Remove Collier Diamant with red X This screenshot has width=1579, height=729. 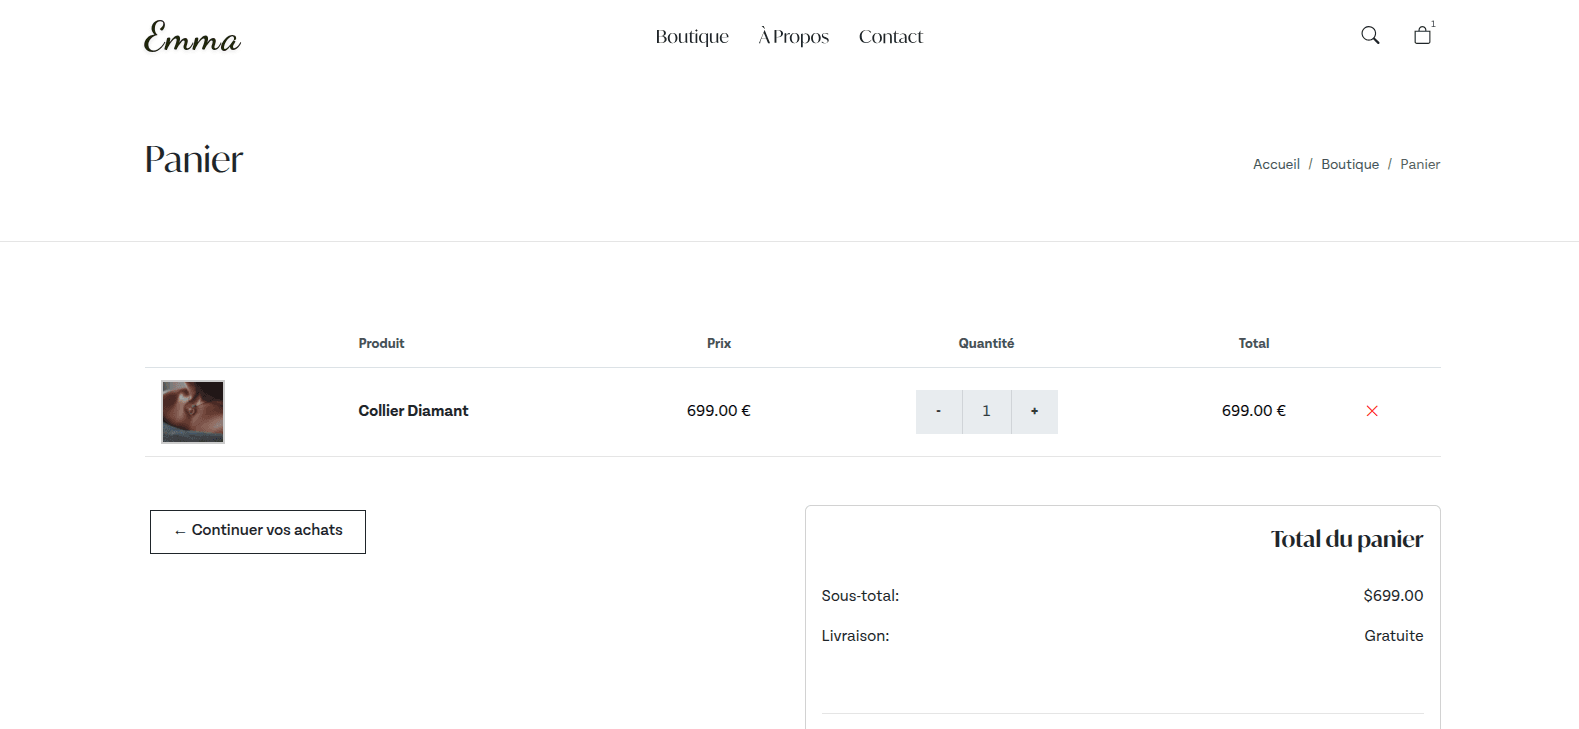point(1372,411)
